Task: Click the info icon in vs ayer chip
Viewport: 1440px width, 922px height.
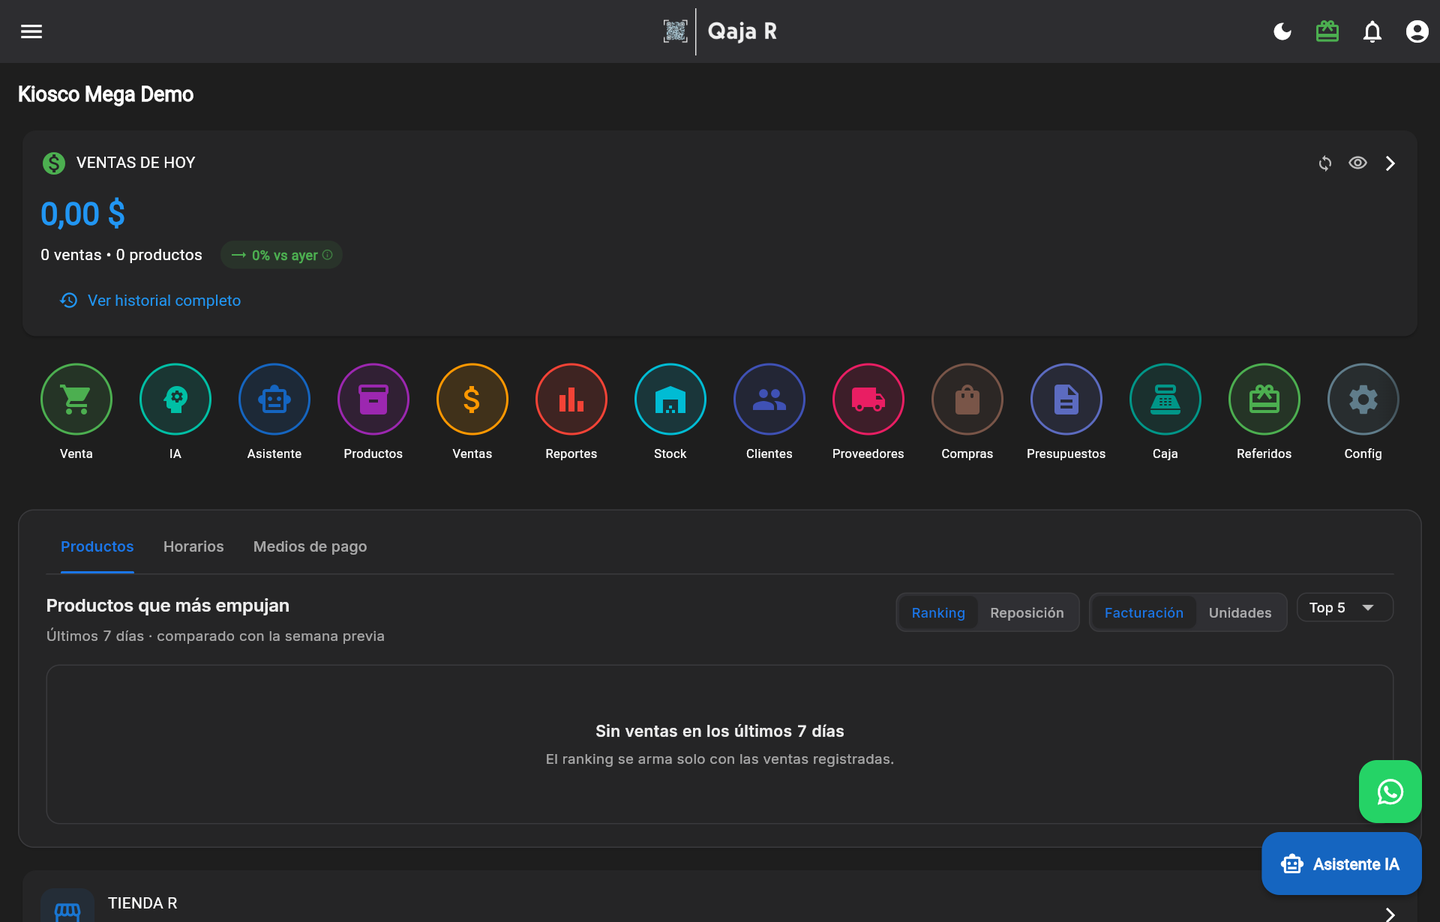Action: [x=327, y=255]
